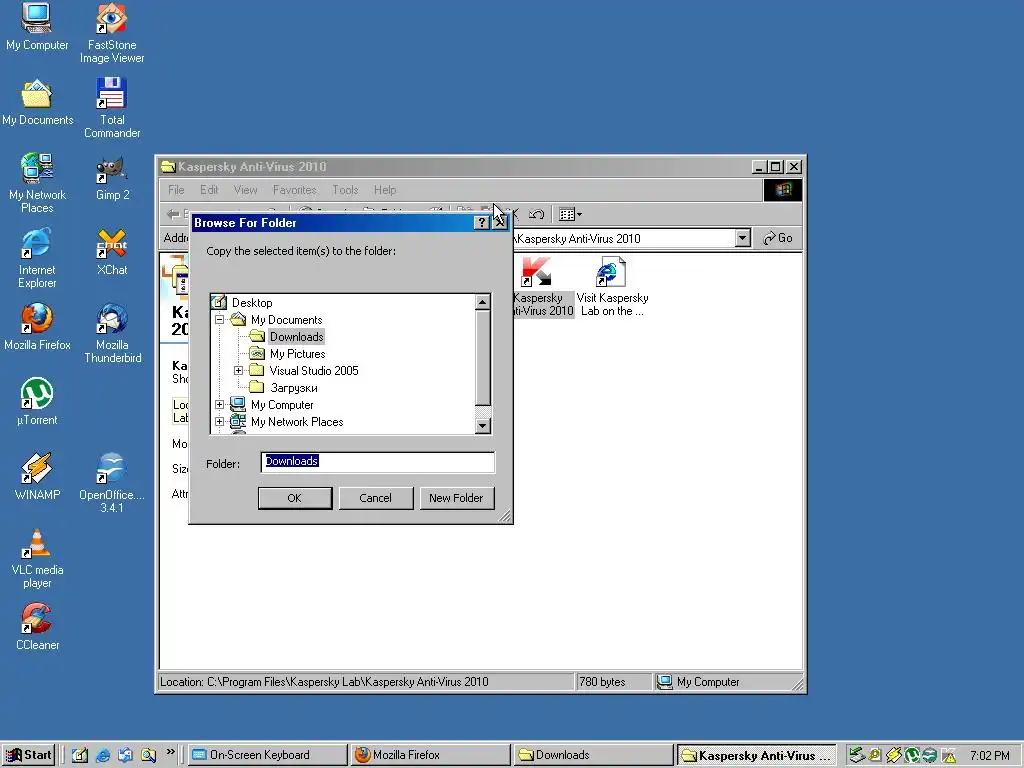Open the Edit menu
This screenshot has width=1024, height=768.
pos(209,190)
